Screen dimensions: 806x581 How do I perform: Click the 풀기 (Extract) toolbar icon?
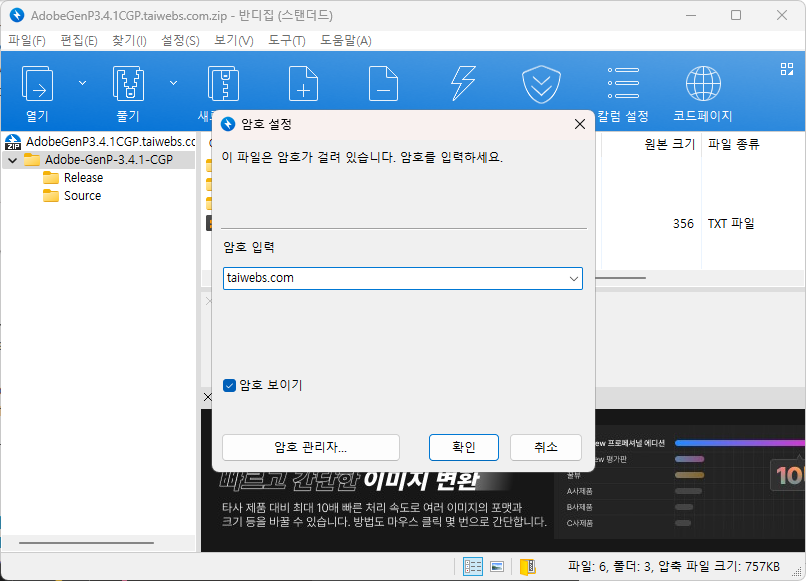tap(128, 83)
